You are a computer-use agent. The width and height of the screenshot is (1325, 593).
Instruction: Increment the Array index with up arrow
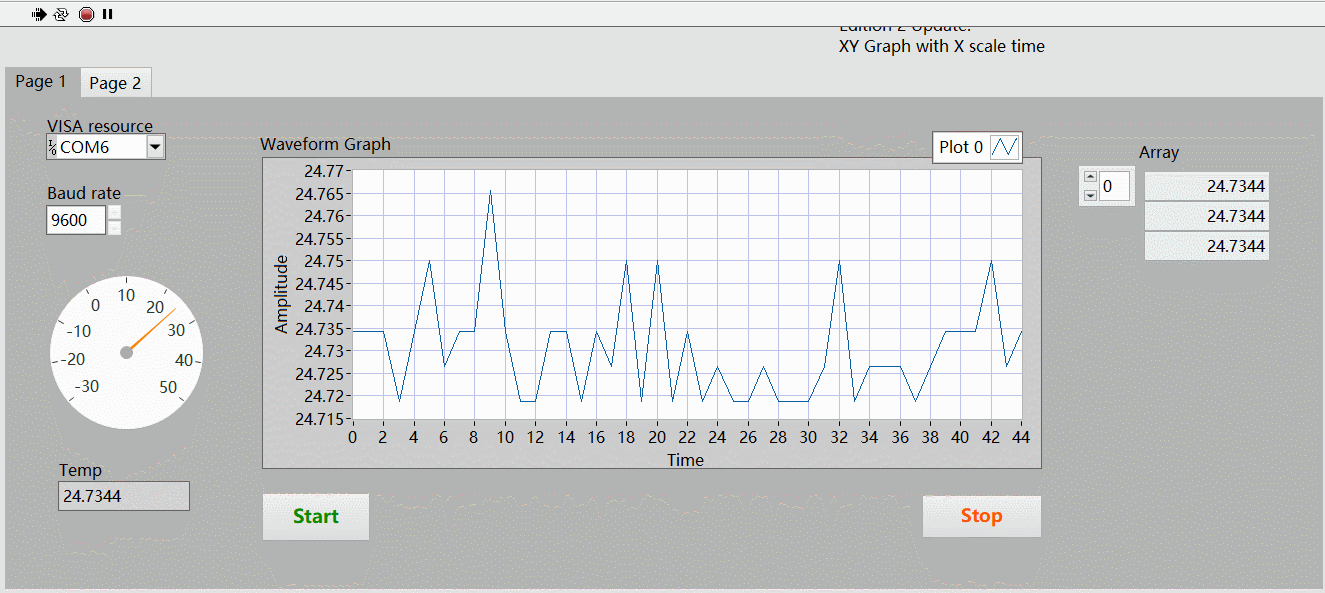[1090, 179]
